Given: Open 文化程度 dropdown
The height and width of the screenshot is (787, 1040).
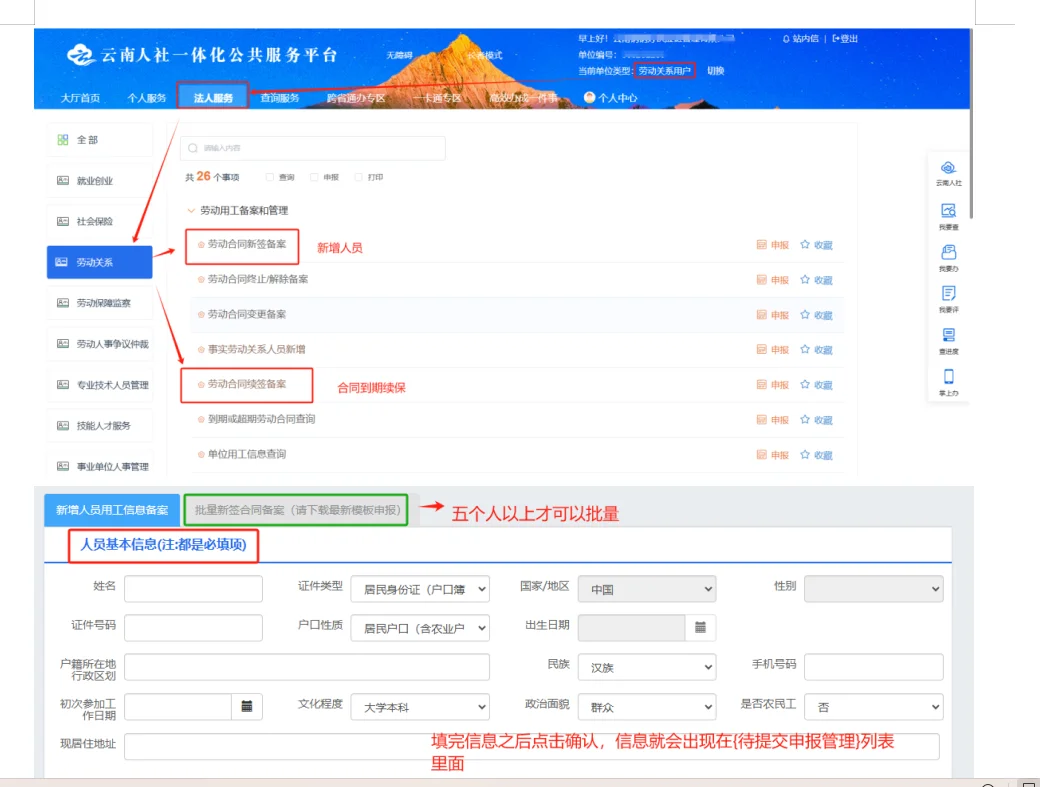Looking at the screenshot, I should [420, 707].
